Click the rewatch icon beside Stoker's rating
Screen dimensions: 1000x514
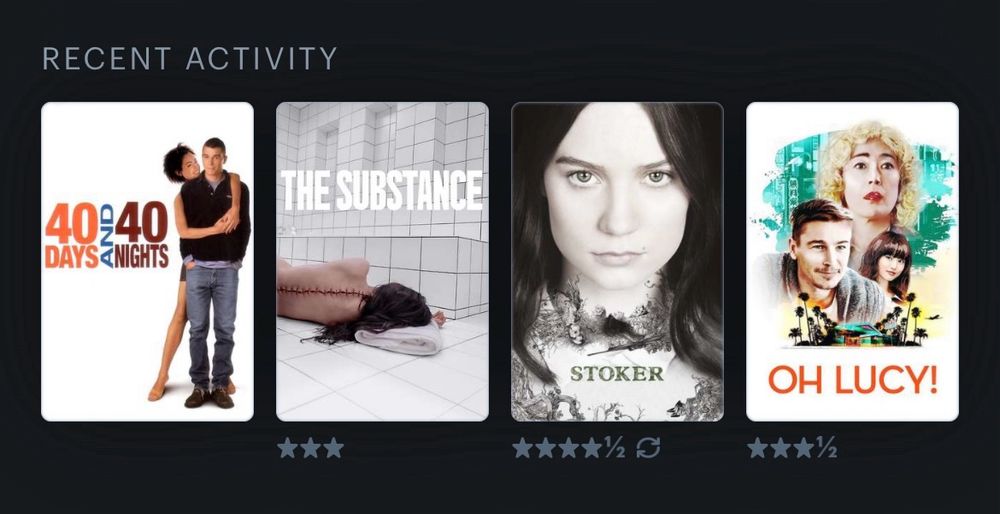648,448
